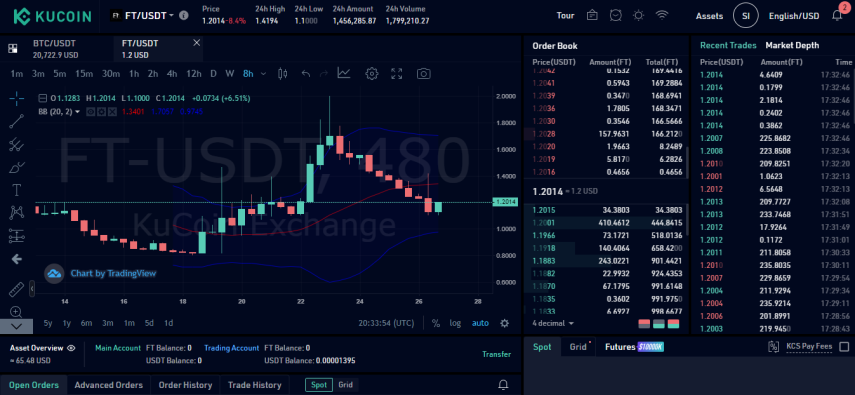
Task: Select the prediction and measurement tool
Action: click(17, 236)
